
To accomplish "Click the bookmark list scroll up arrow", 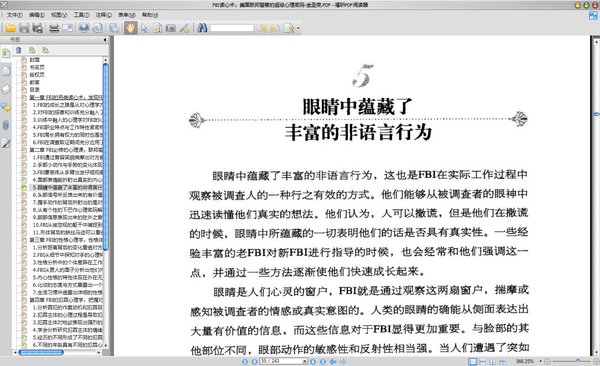I will pyautogui.click(x=106, y=60).
